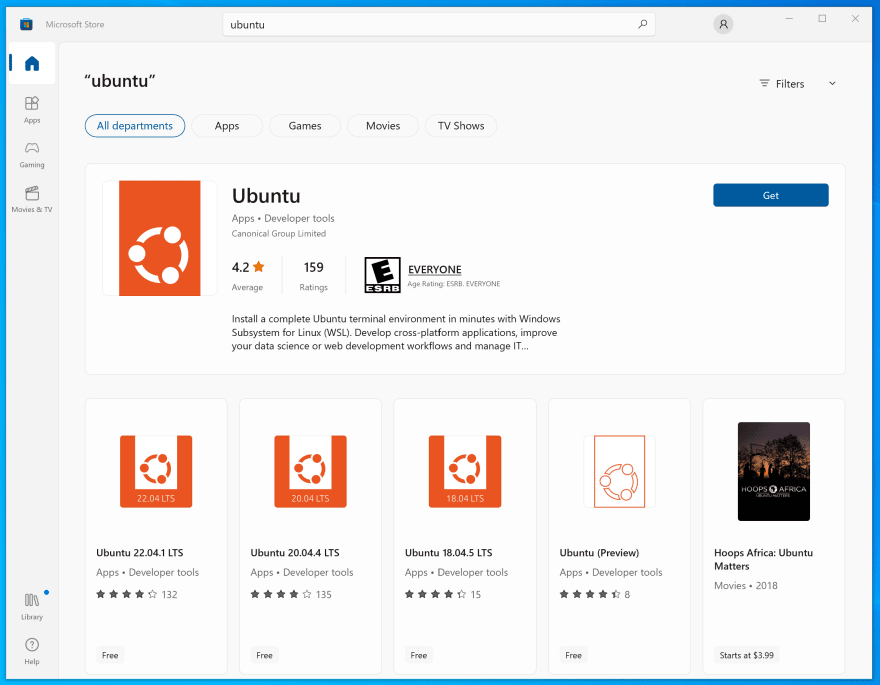The width and height of the screenshot is (880, 685).
Task: Click the Ubuntu 22.04.1 LTS title
Action: (140, 553)
